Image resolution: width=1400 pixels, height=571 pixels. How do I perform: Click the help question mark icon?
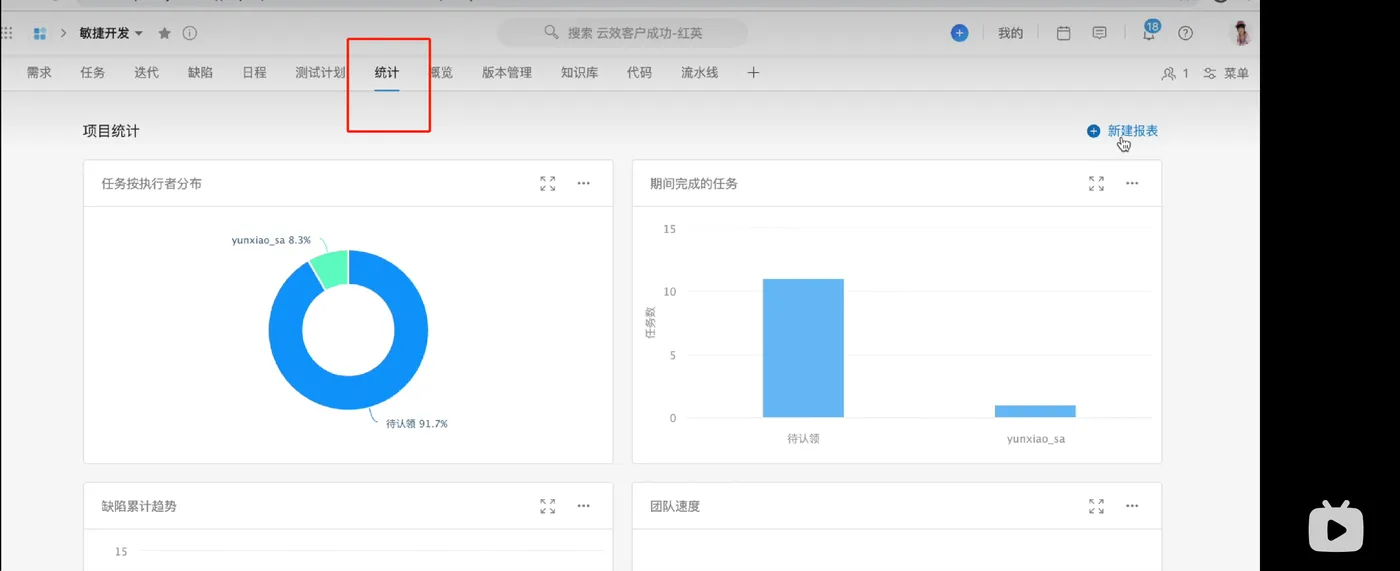1185,33
